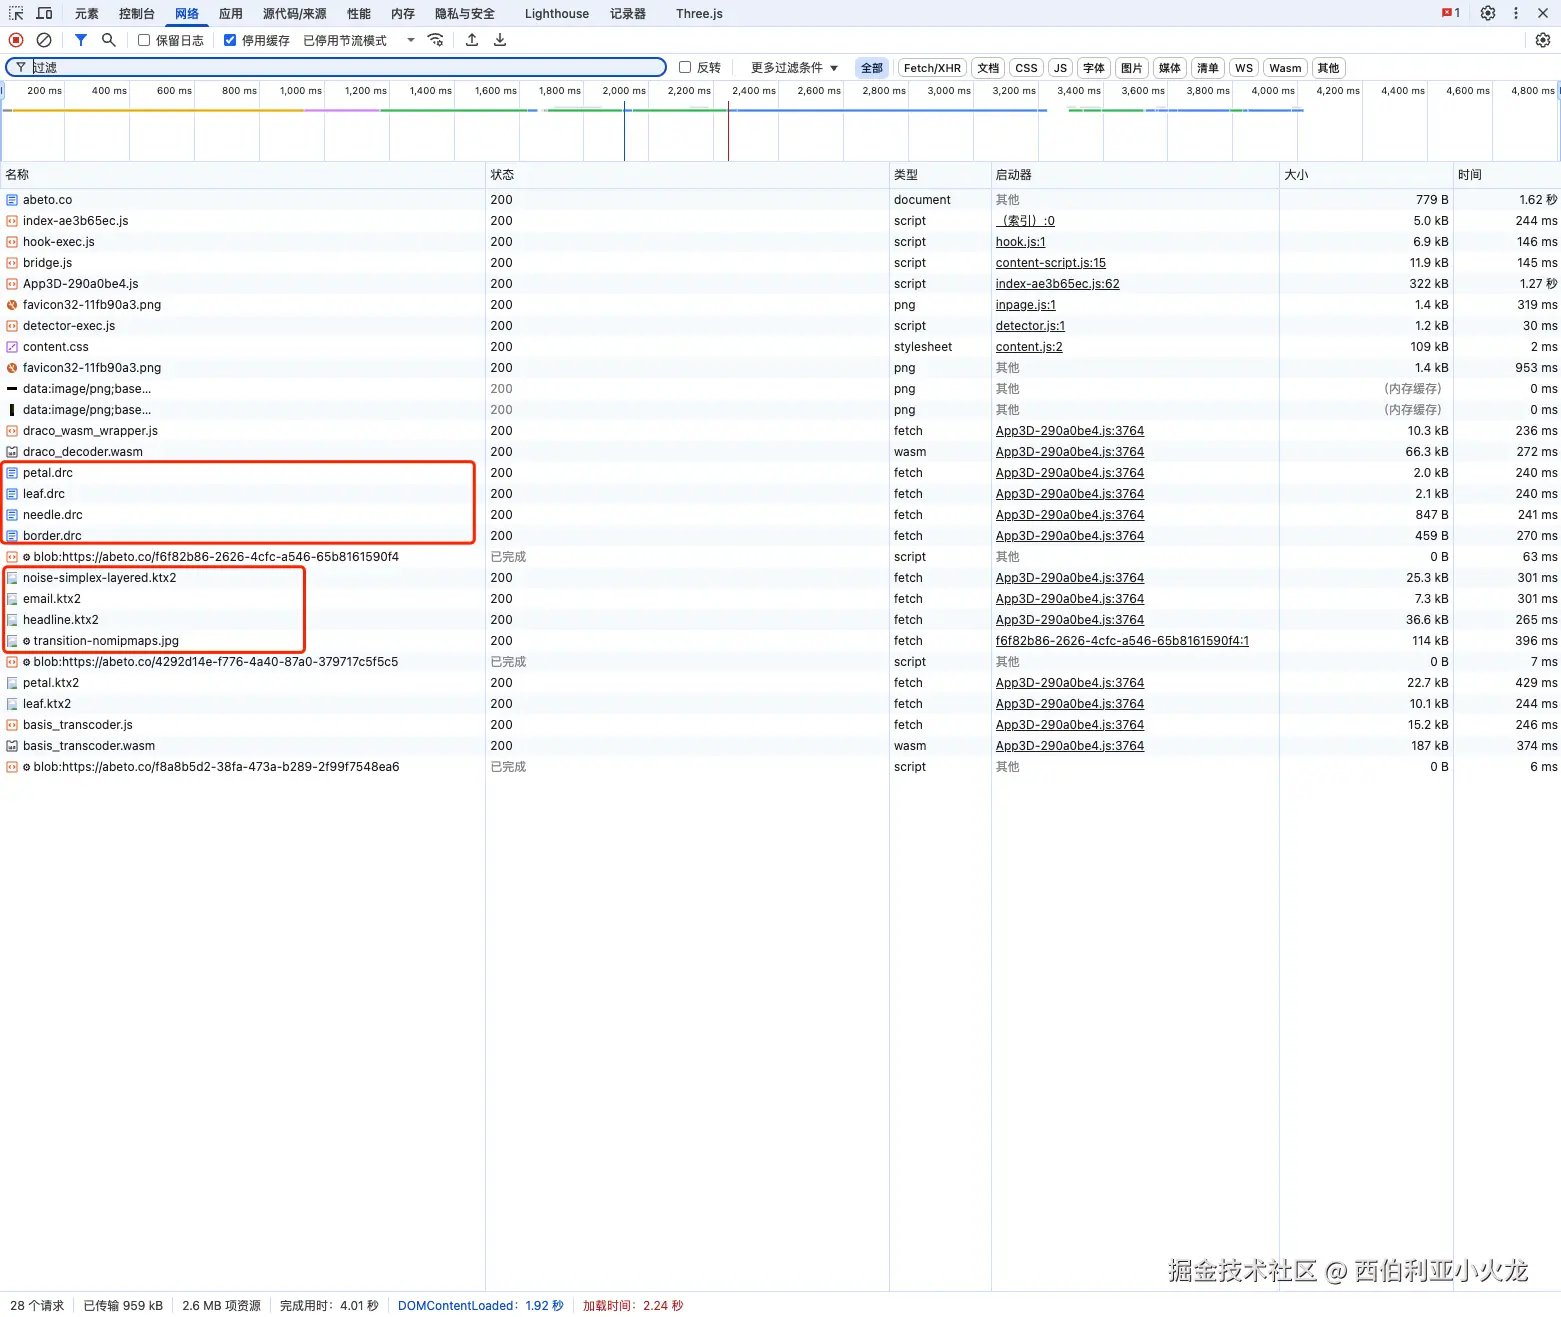Activate the inspect element picker icon
The width and height of the screenshot is (1561, 1317).
(x=16, y=13)
